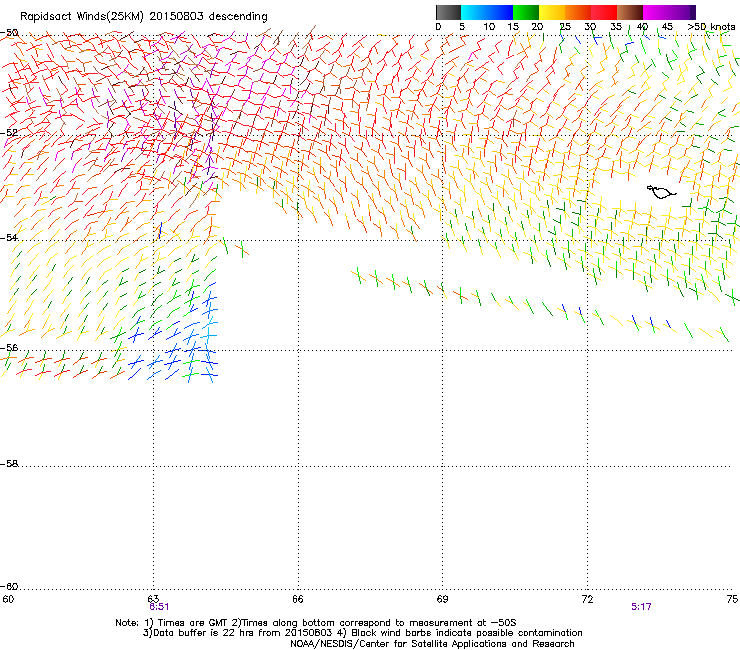Click the -50 latitude label

[x=9, y=33]
